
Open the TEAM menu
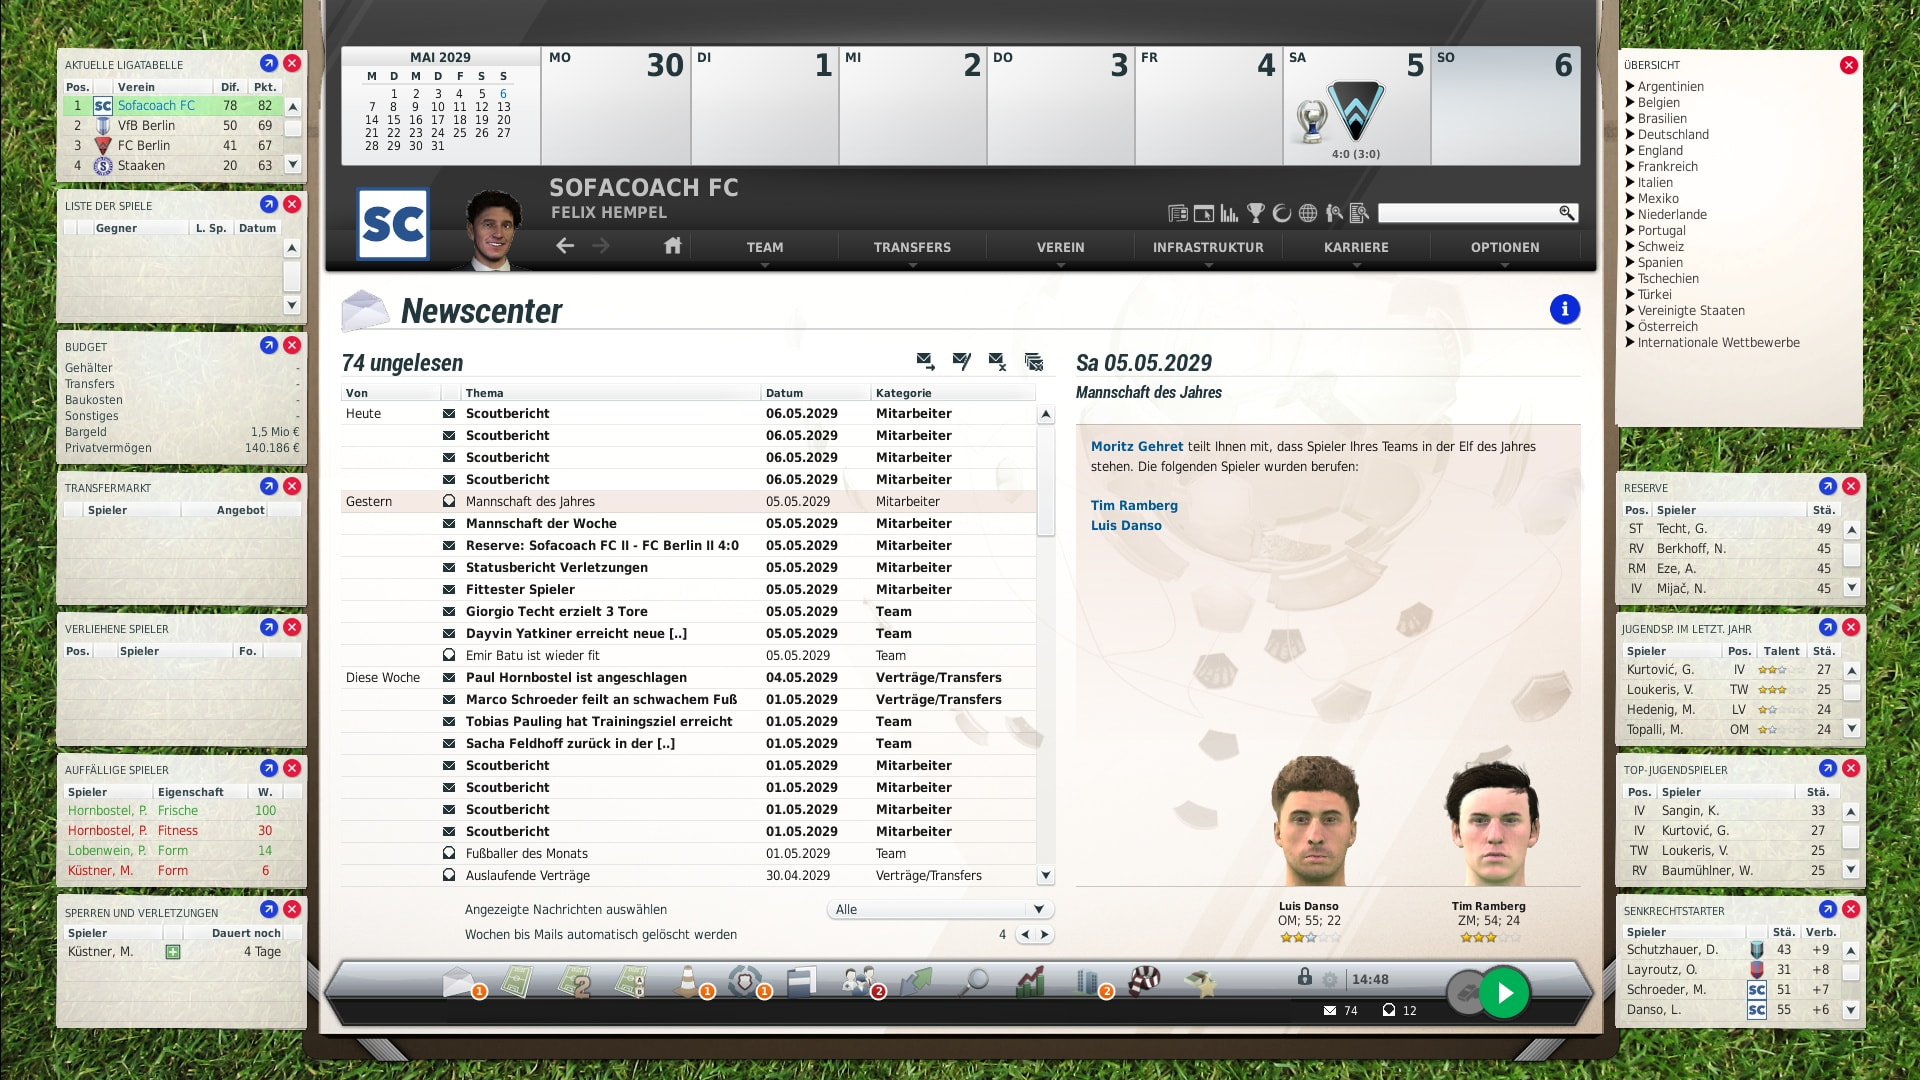pyautogui.click(x=765, y=247)
